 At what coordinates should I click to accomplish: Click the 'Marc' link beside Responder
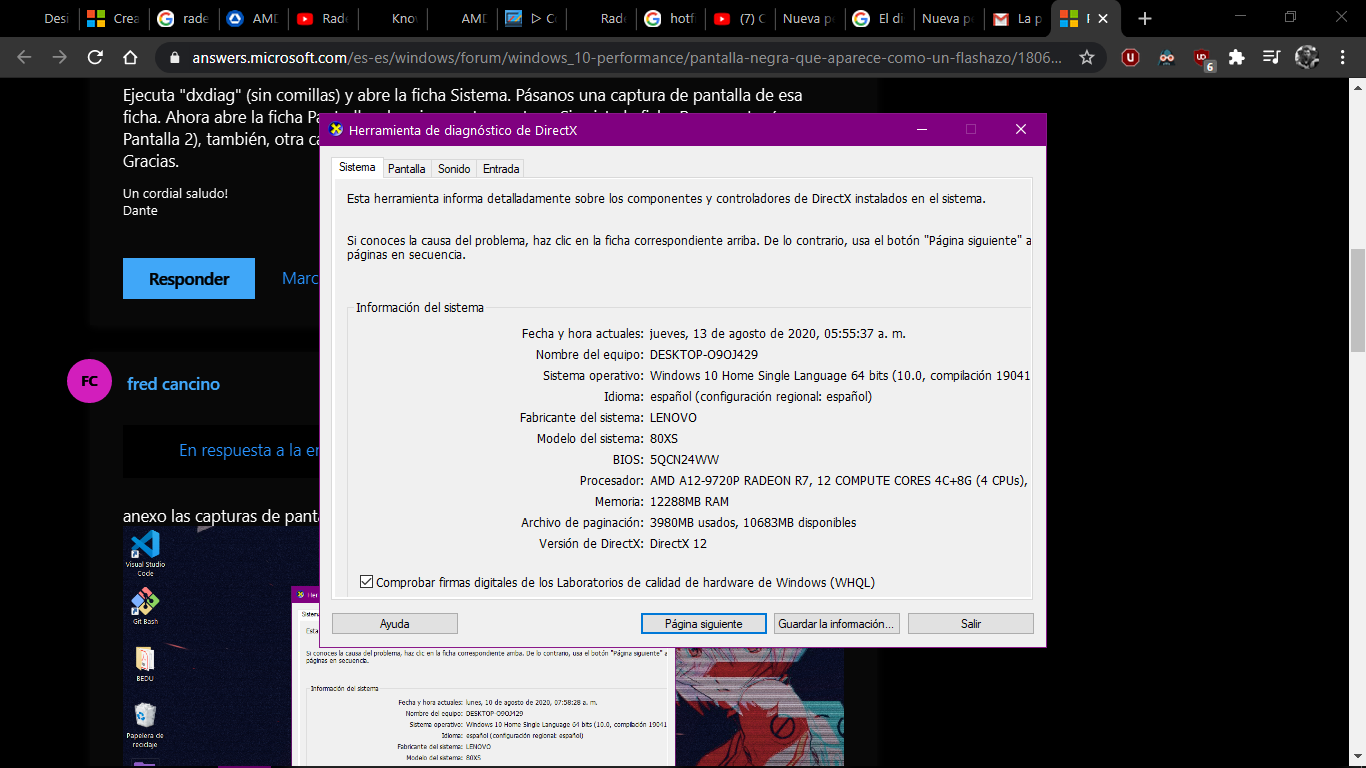[x=300, y=278]
